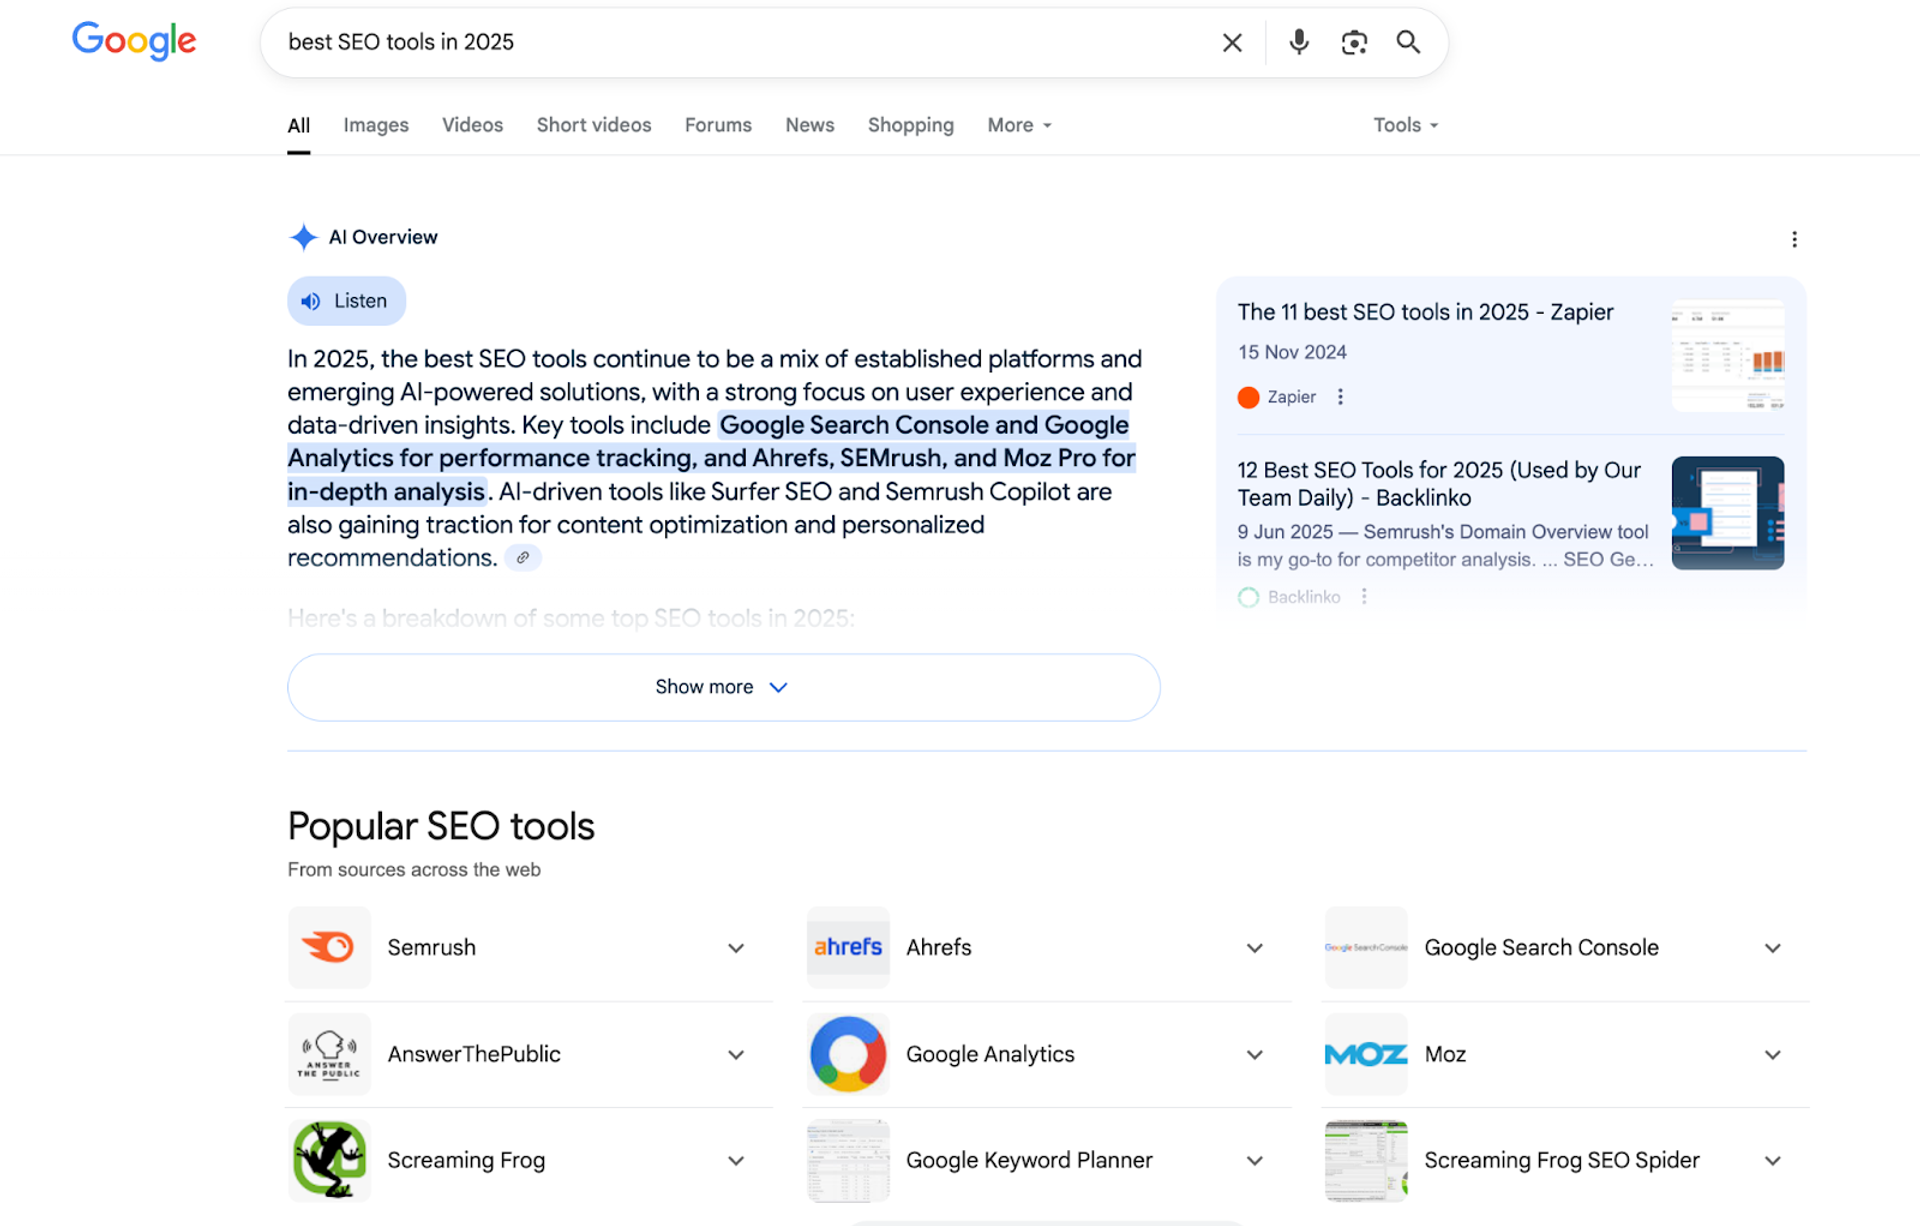The height and width of the screenshot is (1226, 1920).
Task: Select the All results tab
Action: pyautogui.click(x=298, y=125)
